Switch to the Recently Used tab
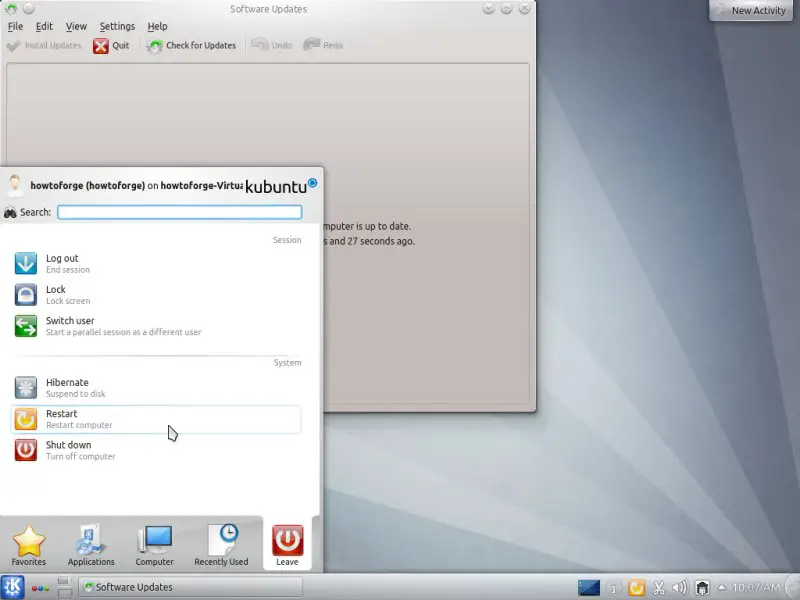This screenshot has height=600, width=800. pos(221,545)
